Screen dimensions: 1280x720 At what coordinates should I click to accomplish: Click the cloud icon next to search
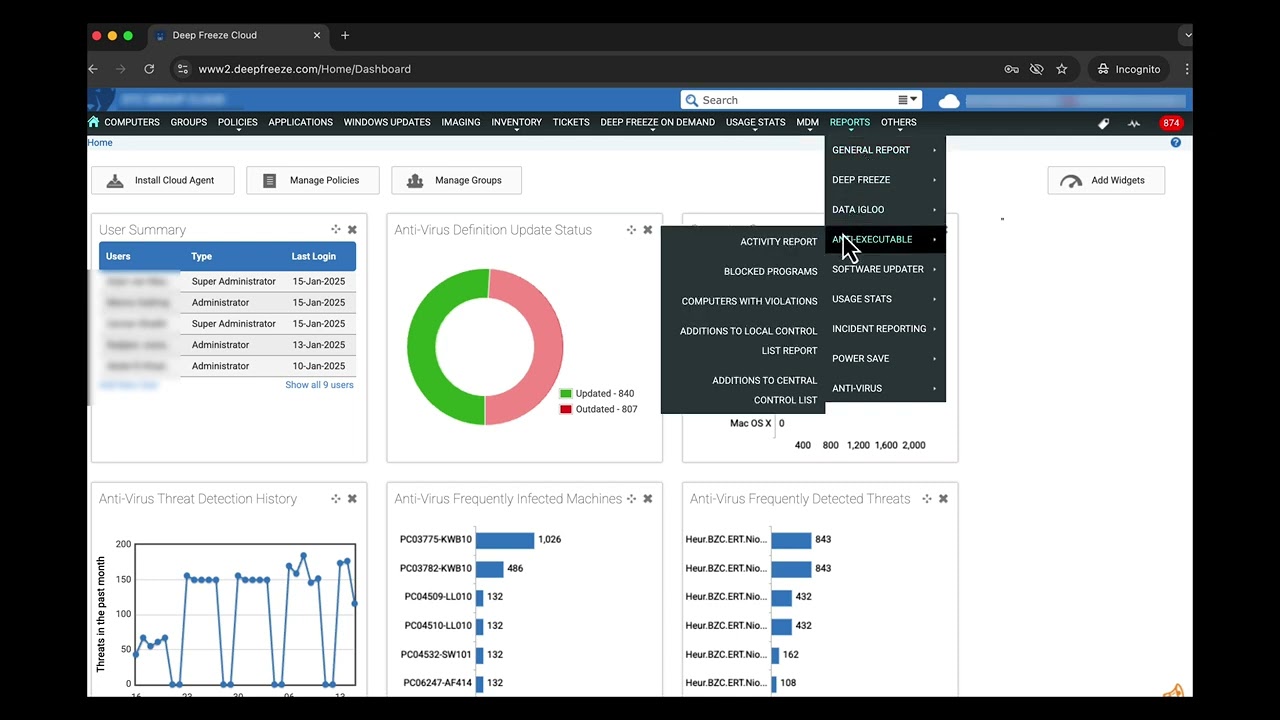click(949, 100)
